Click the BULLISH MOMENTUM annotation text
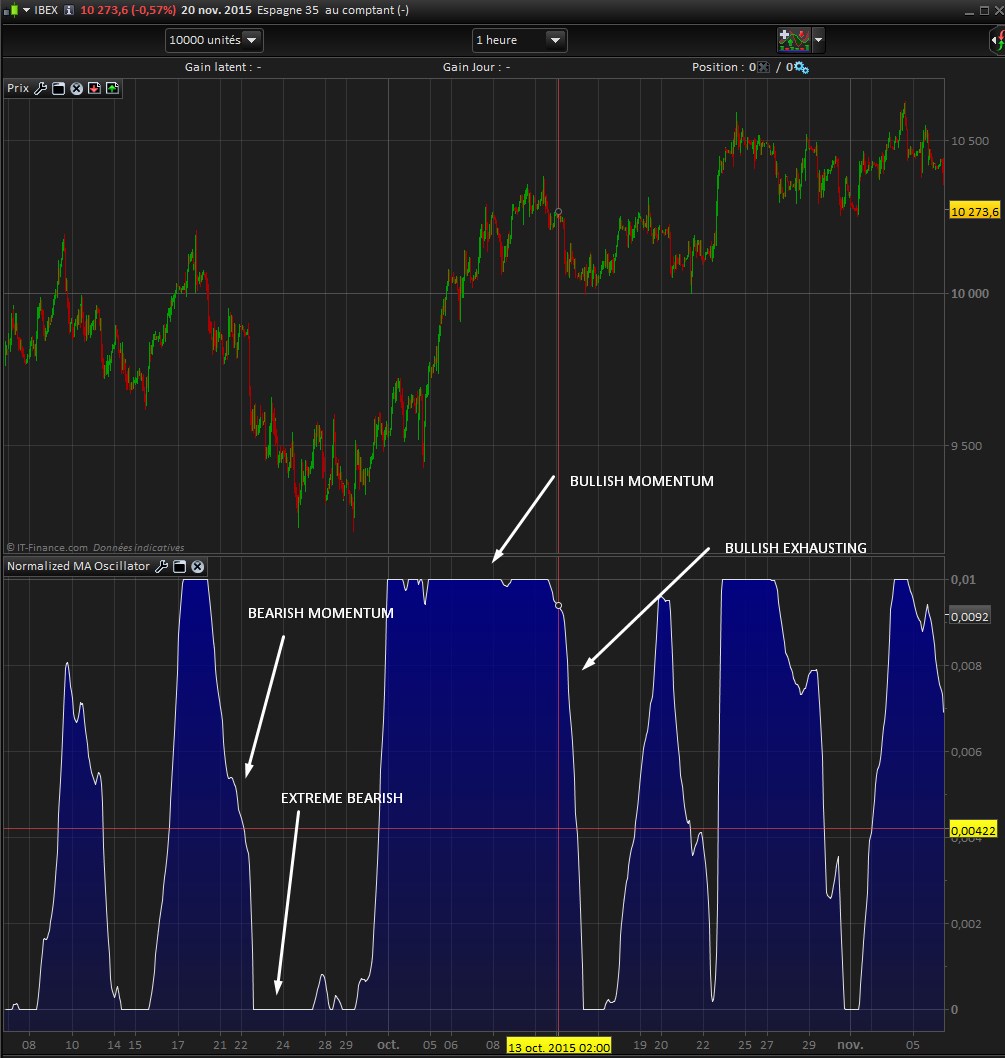 point(642,481)
